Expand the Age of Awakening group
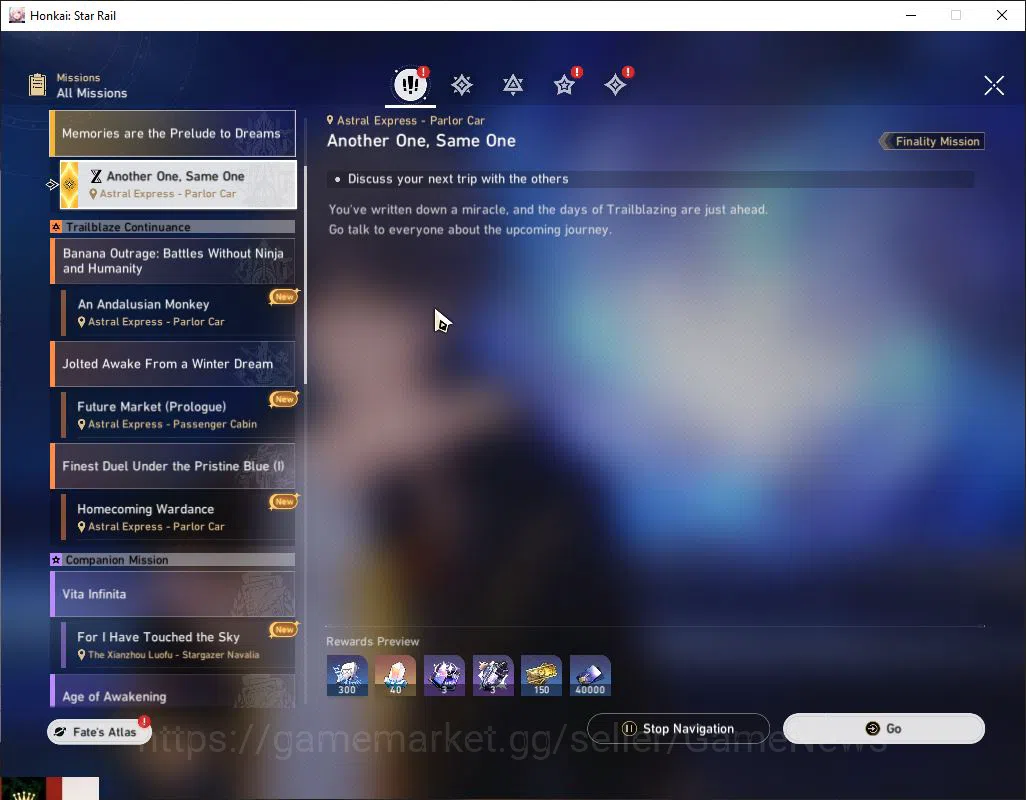 click(173, 691)
